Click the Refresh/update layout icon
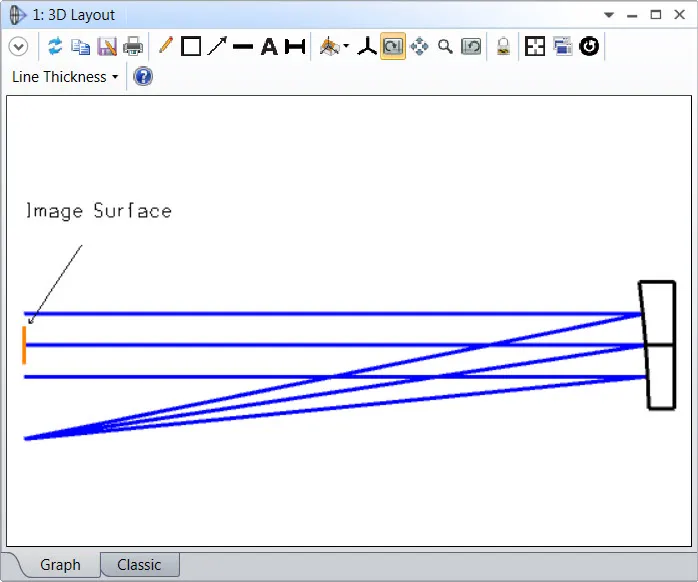The image size is (698, 582). (55, 46)
